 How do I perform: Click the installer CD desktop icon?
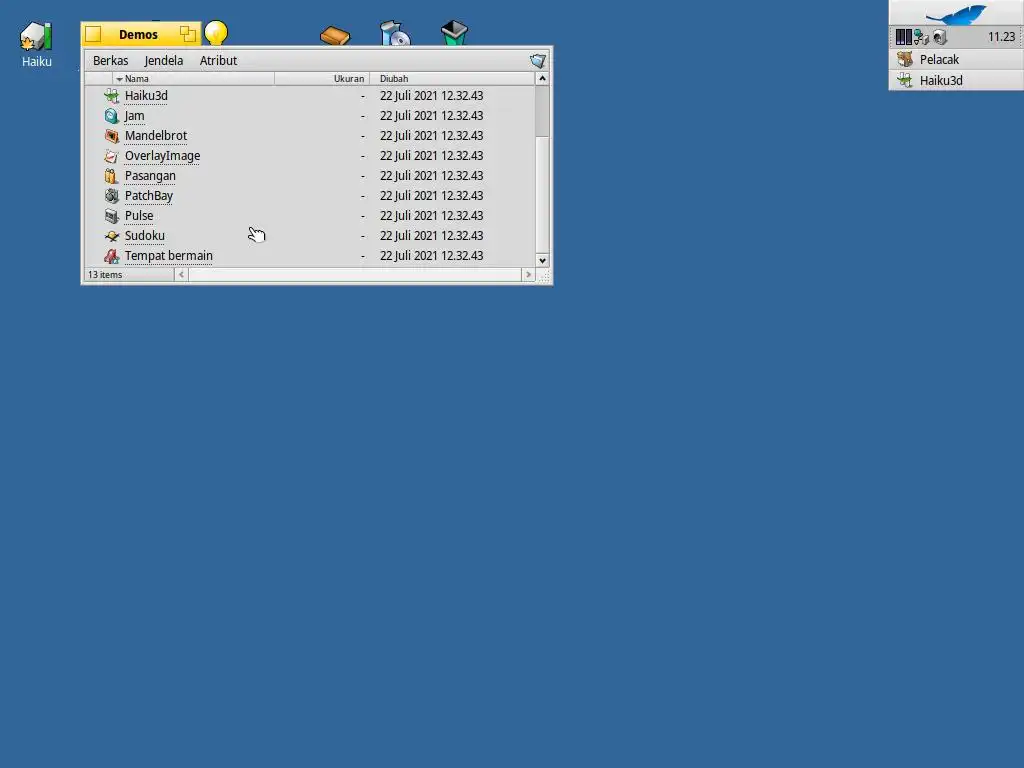click(395, 33)
